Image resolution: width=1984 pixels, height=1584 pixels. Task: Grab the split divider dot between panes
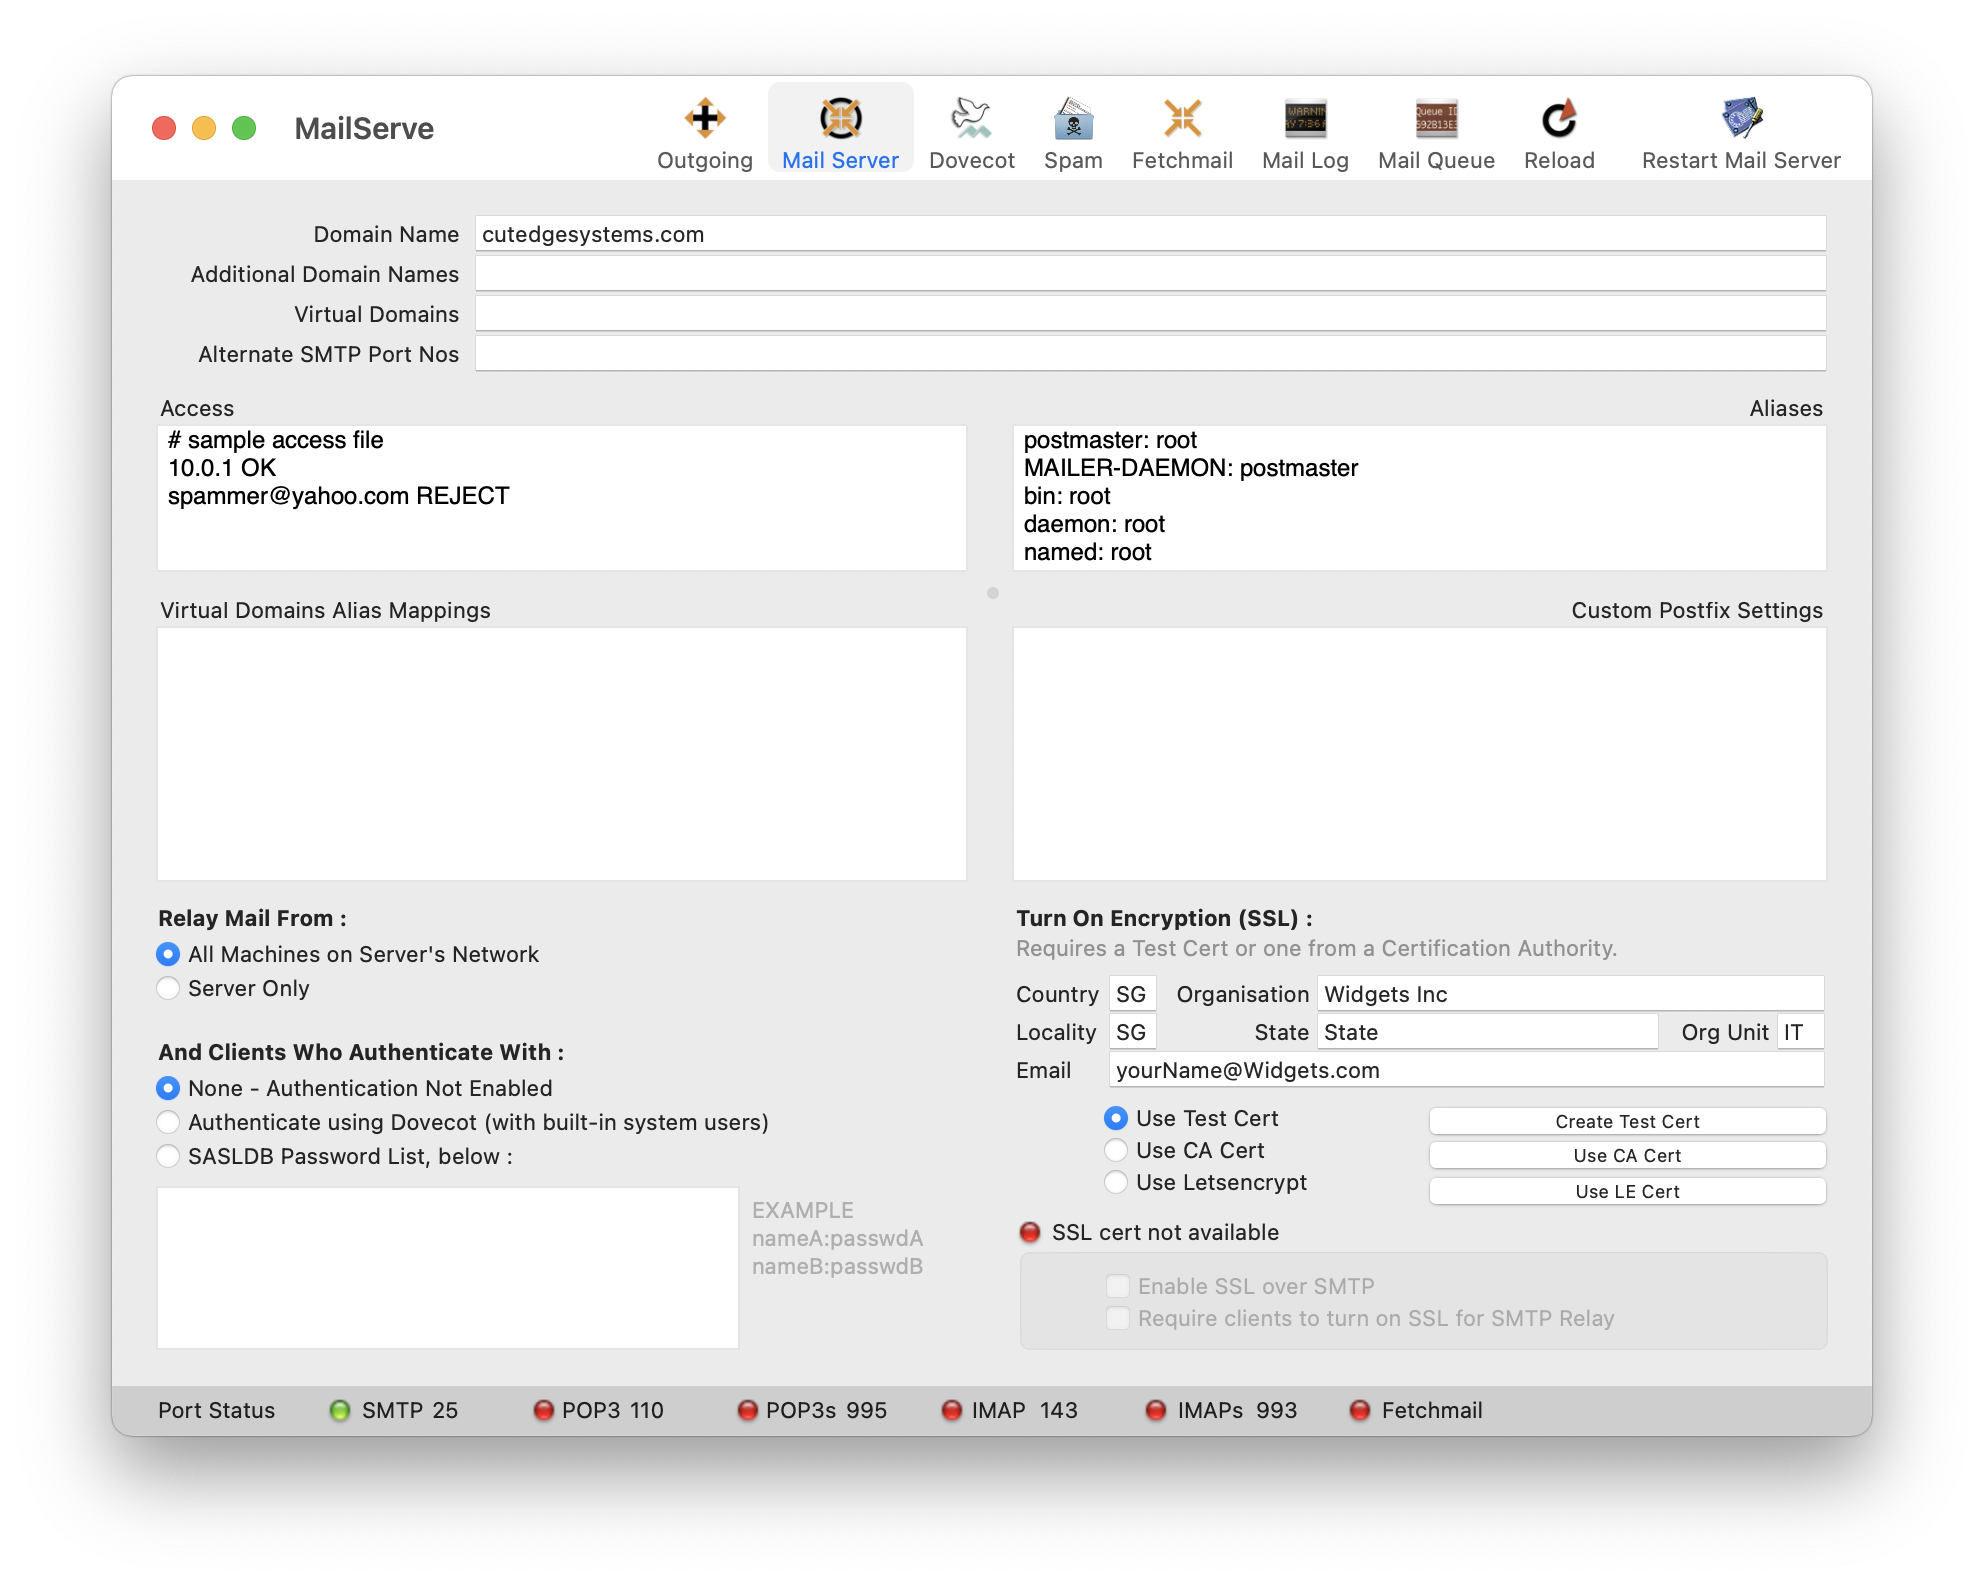click(x=993, y=593)
